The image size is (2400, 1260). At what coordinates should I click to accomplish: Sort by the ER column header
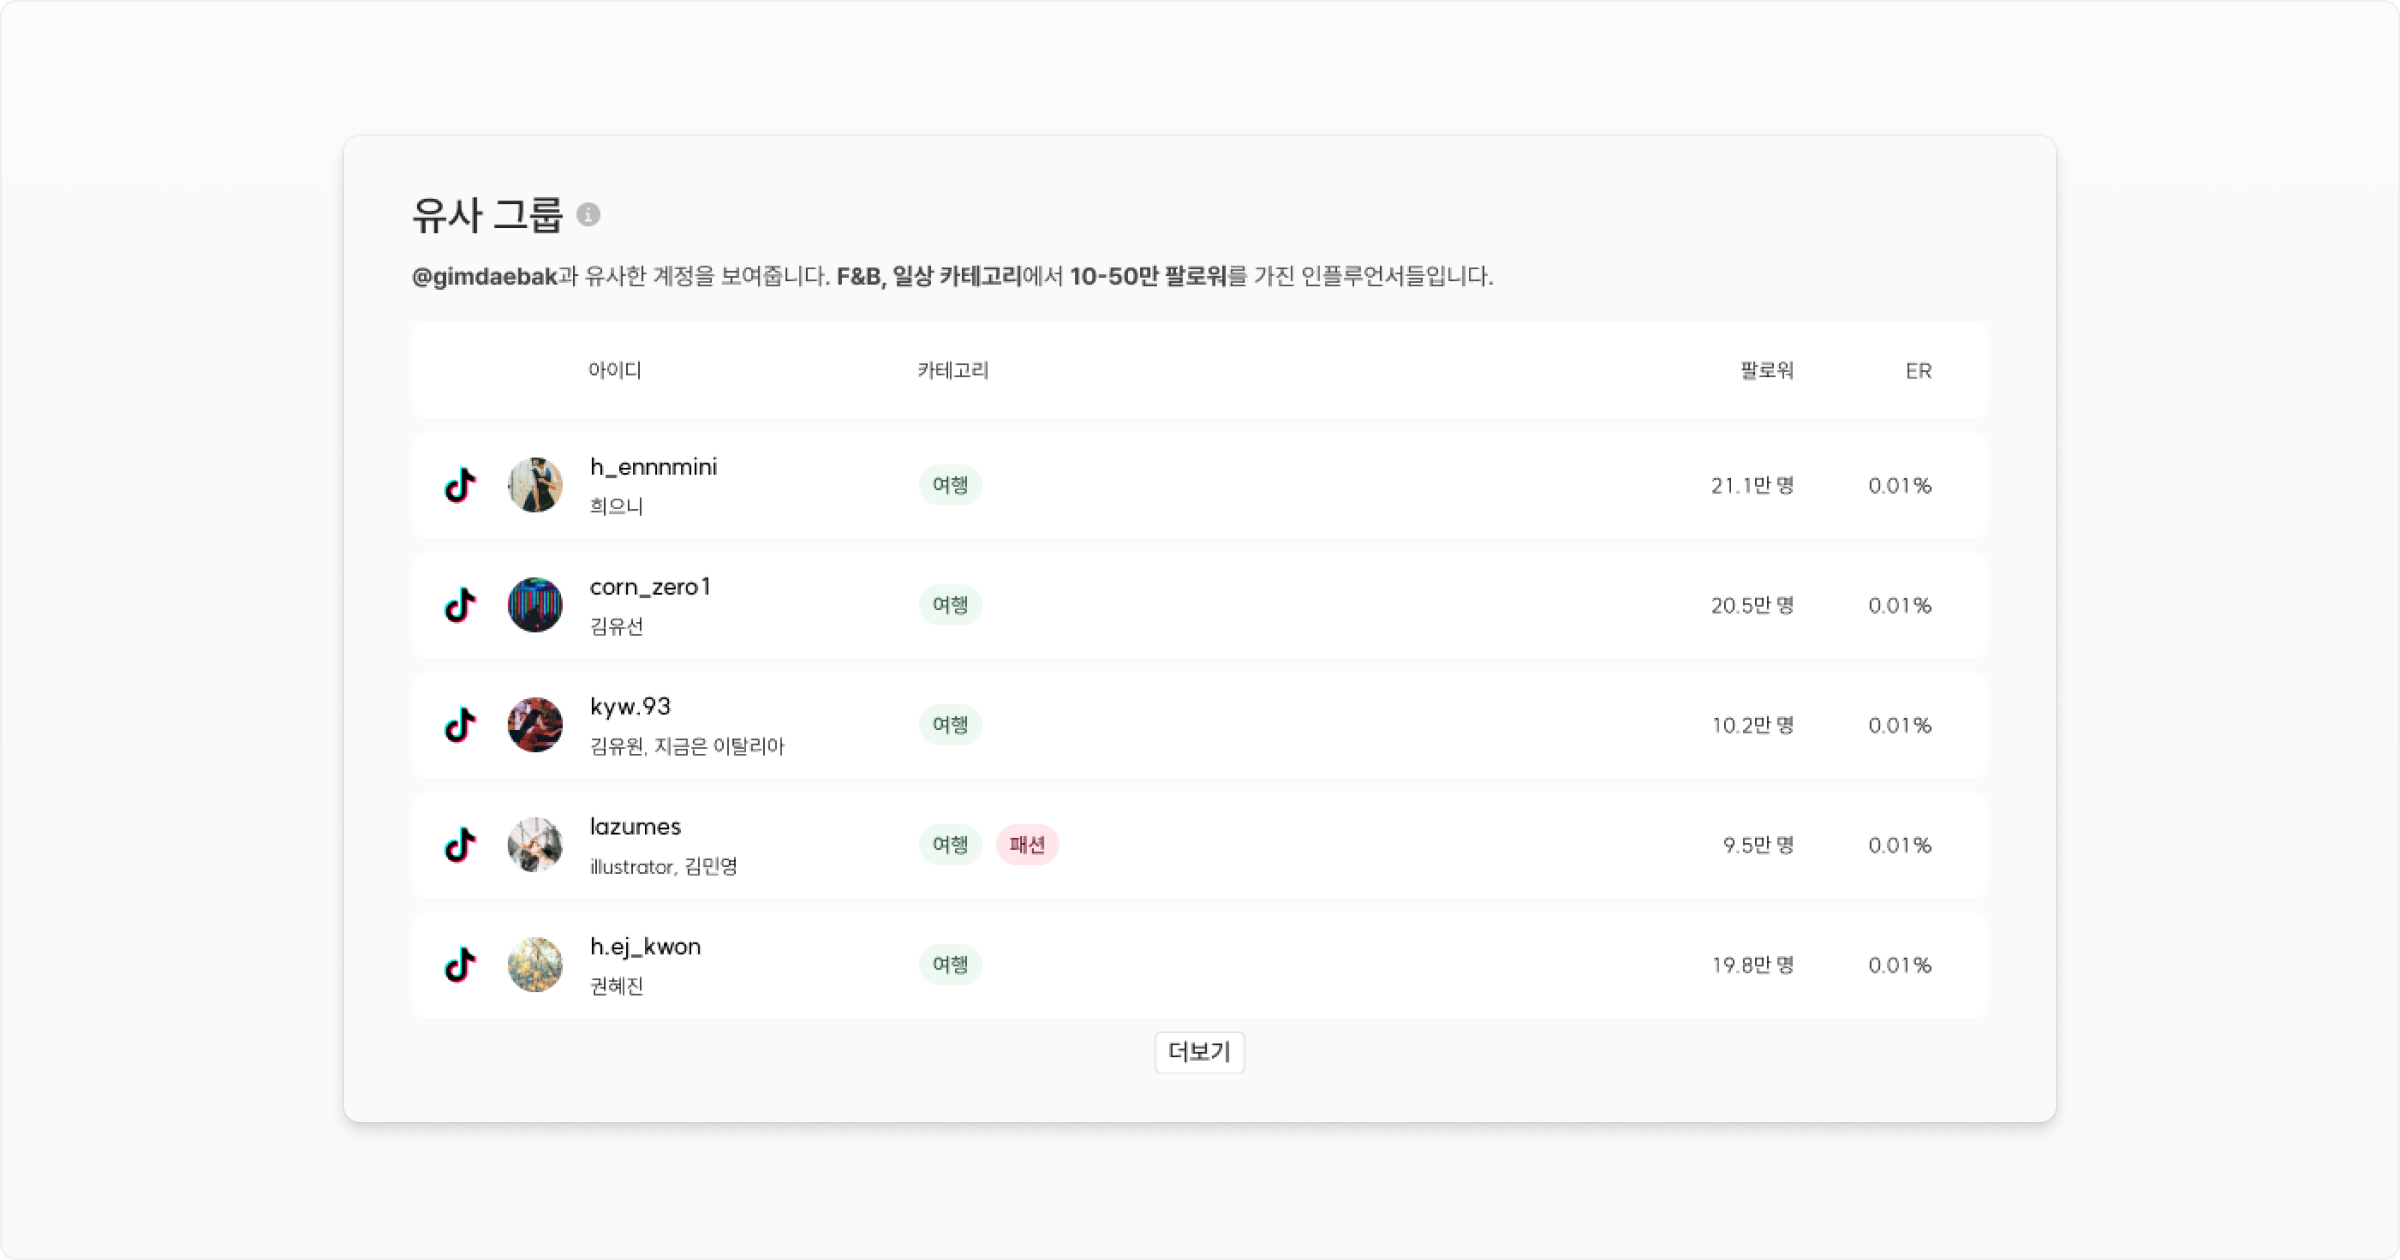click(1918, 371)
